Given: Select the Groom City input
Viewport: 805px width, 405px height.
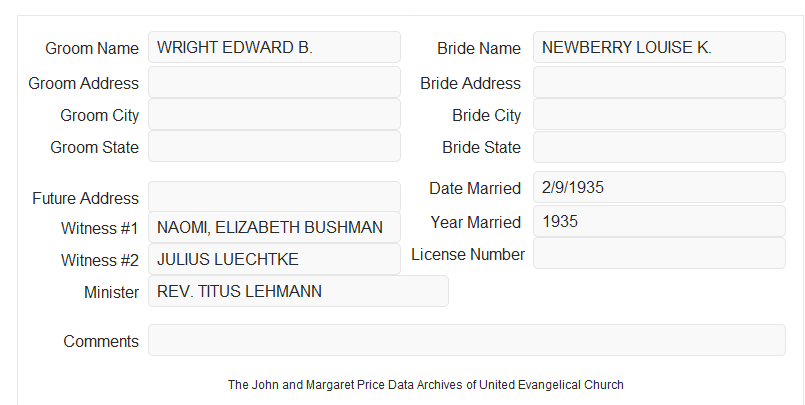Looking at the screenshot, I should 274,114.
